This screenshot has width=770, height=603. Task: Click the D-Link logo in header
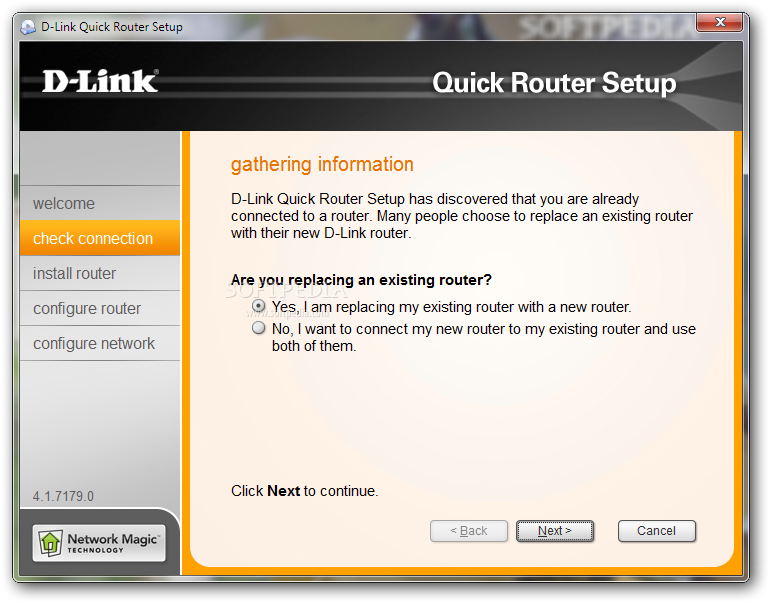point(100,82)
